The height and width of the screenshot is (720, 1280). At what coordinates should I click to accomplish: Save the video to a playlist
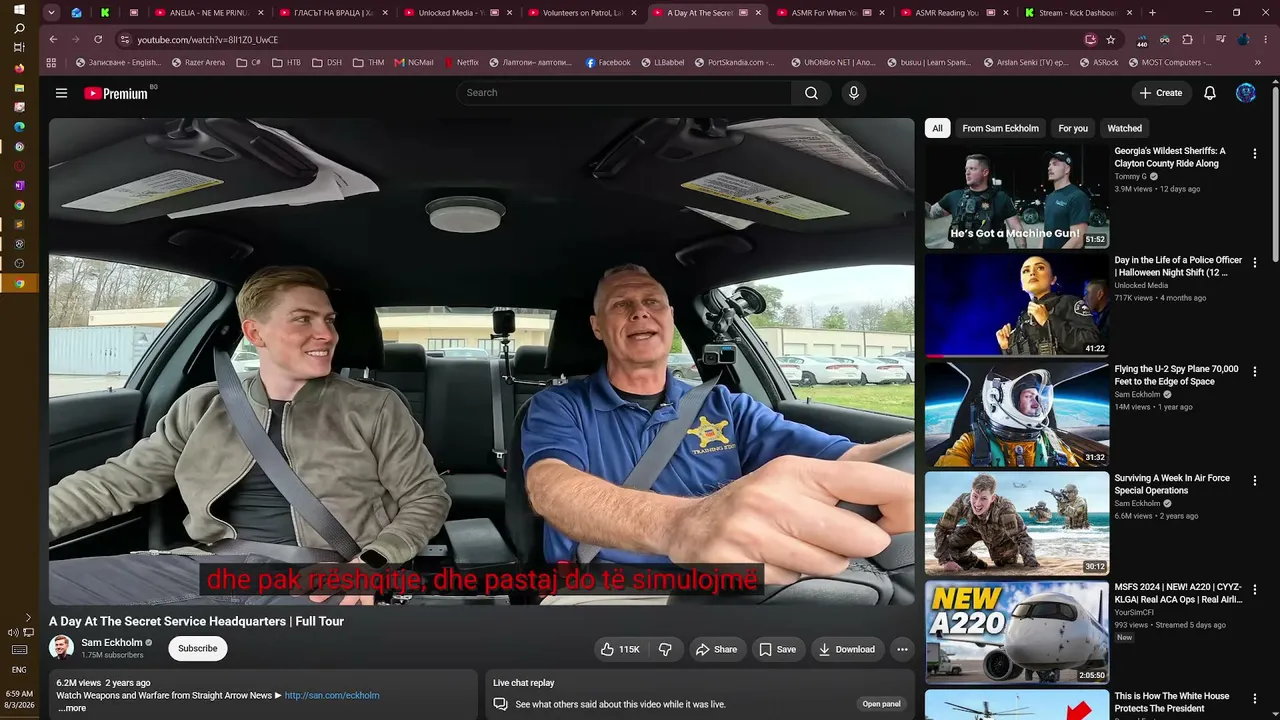pos(778,649)
